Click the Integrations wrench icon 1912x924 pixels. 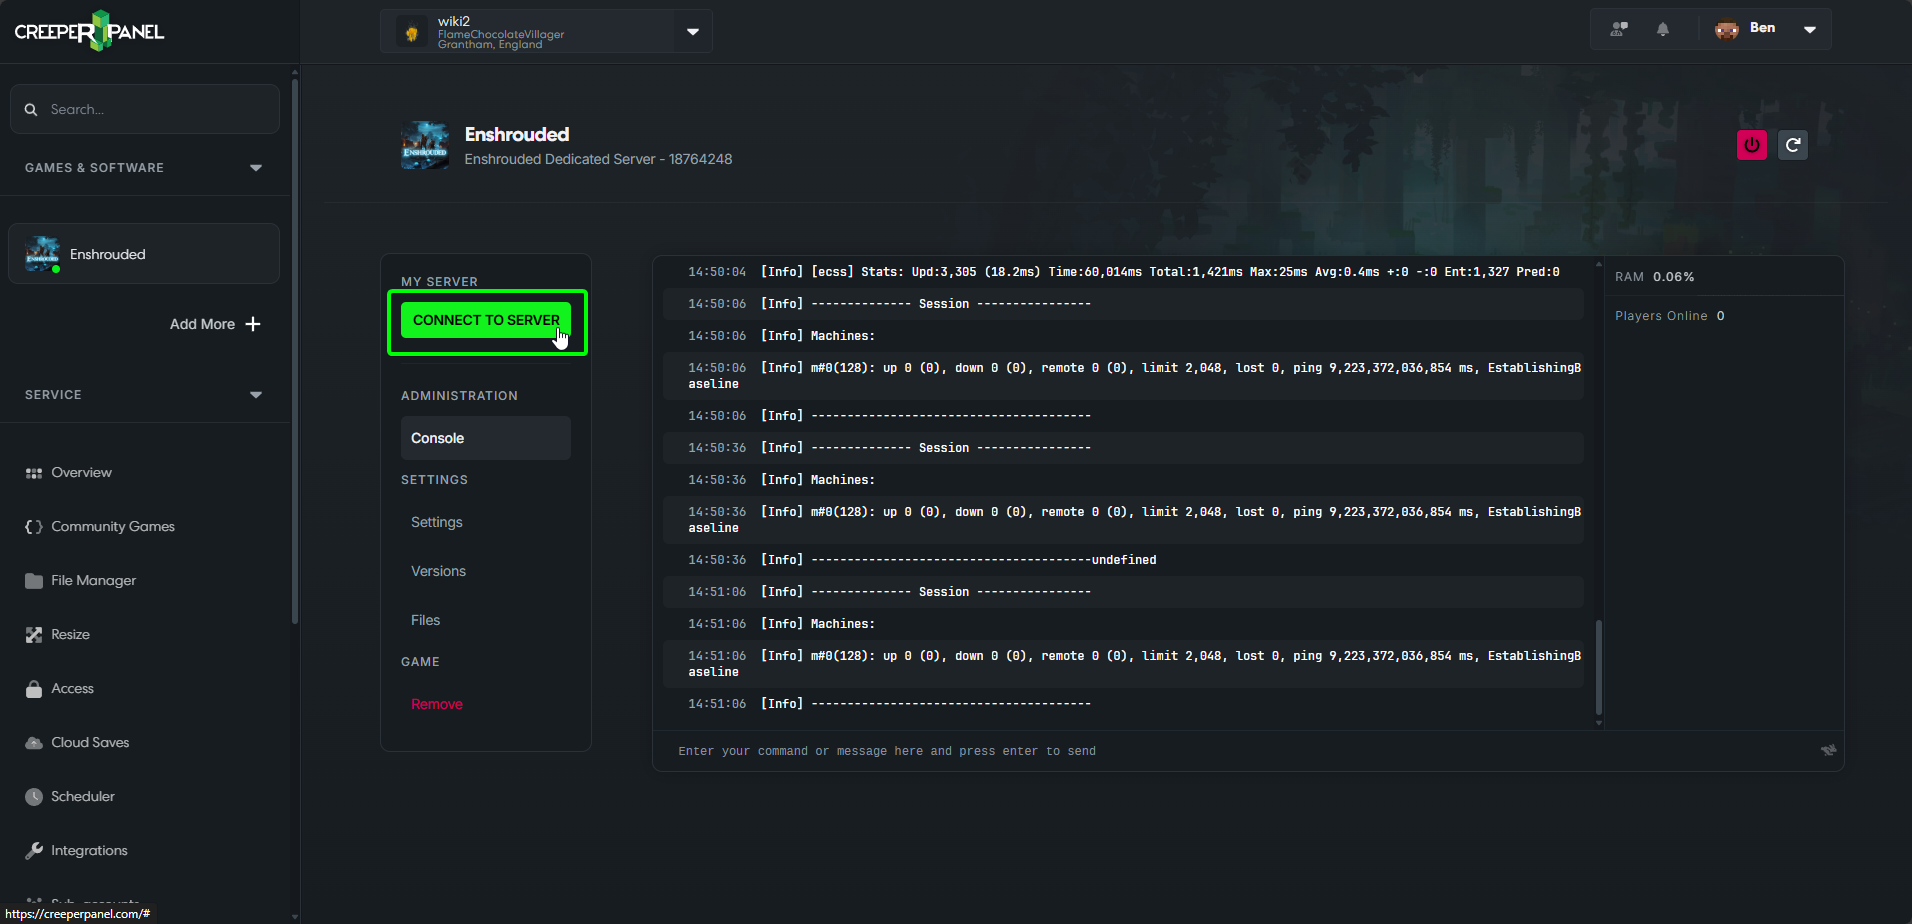(34, 851)
